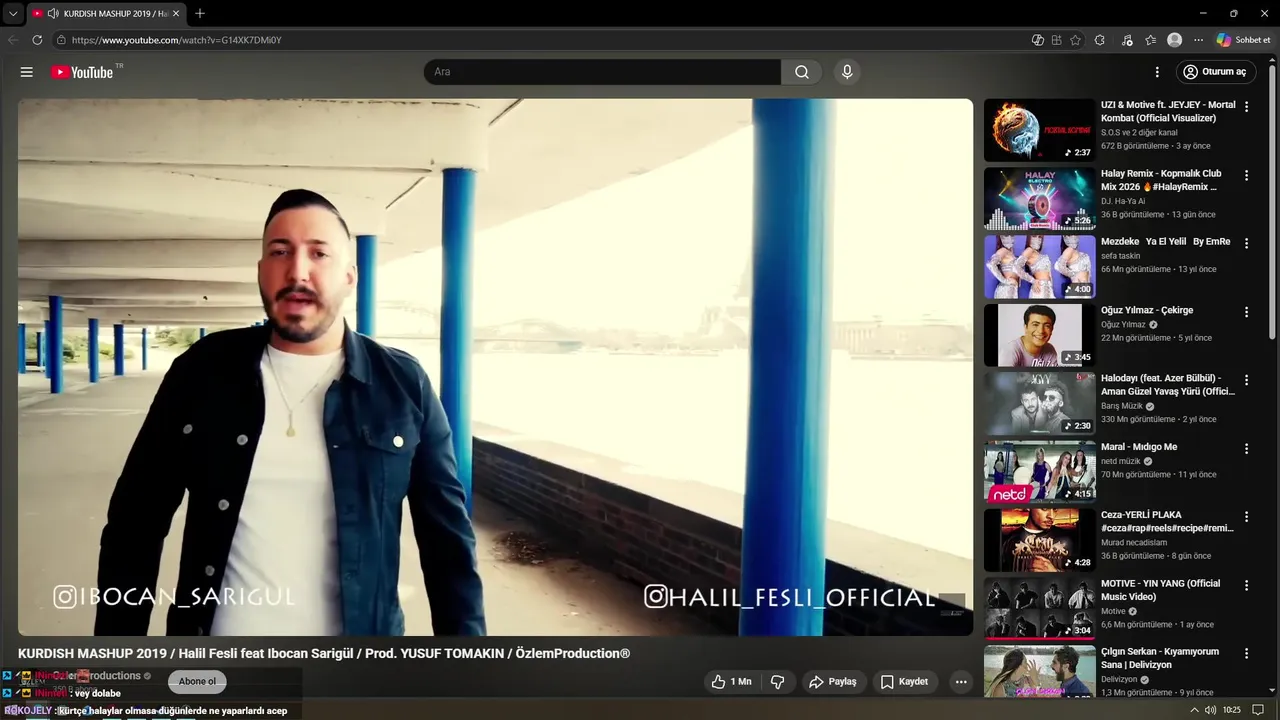Open Oğuz Yılmaz - Çekirge video title
Image resolution: width=1280 pixels, height=720 pixels.
[x=1147, y=310]
